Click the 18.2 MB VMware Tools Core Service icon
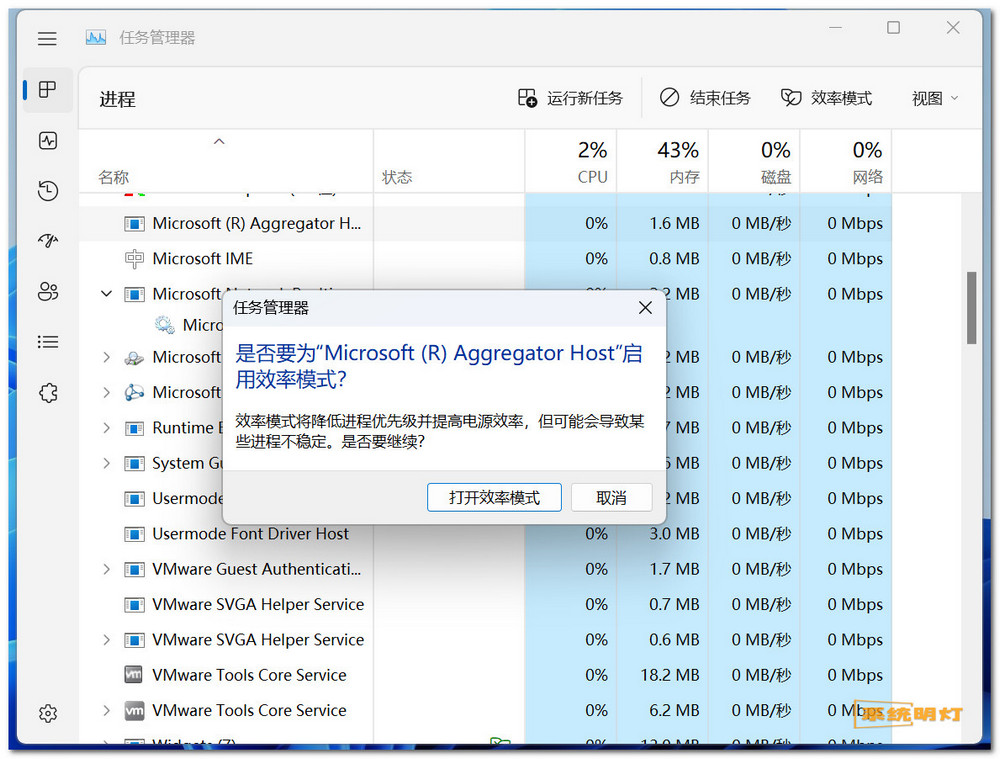The height and width of the screenshot is (759, 1000). coord(134,675)
